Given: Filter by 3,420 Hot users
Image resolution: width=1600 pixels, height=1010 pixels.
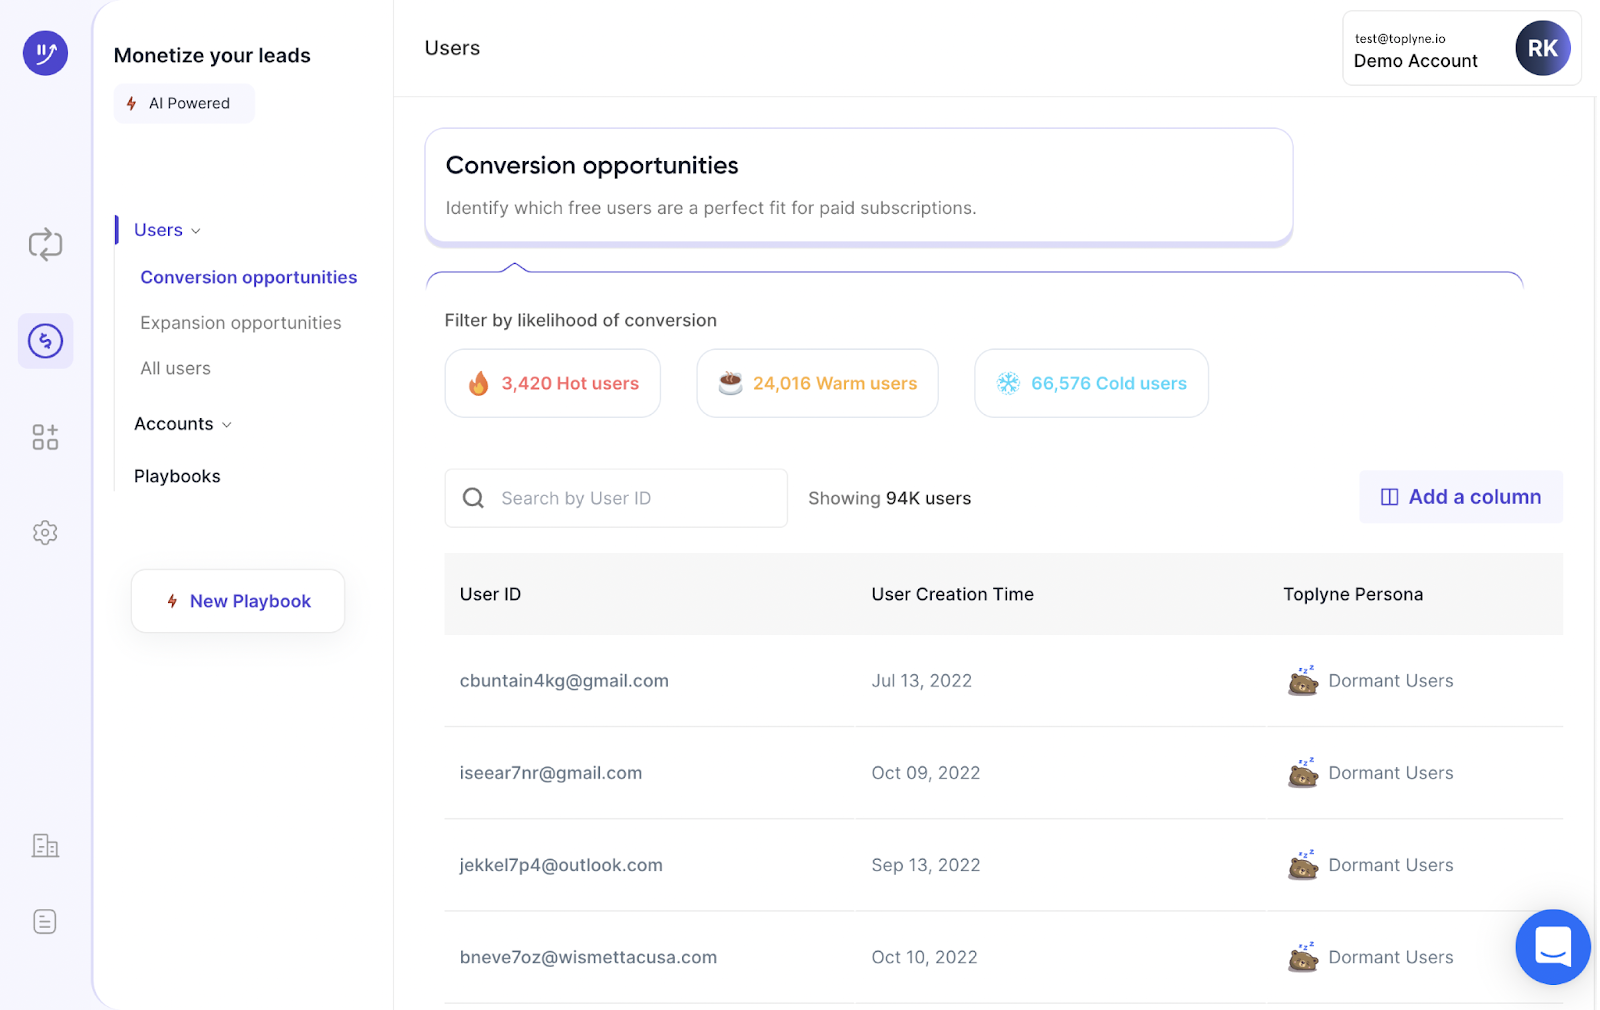Looking at the screenshot, I should click(552, 383).
